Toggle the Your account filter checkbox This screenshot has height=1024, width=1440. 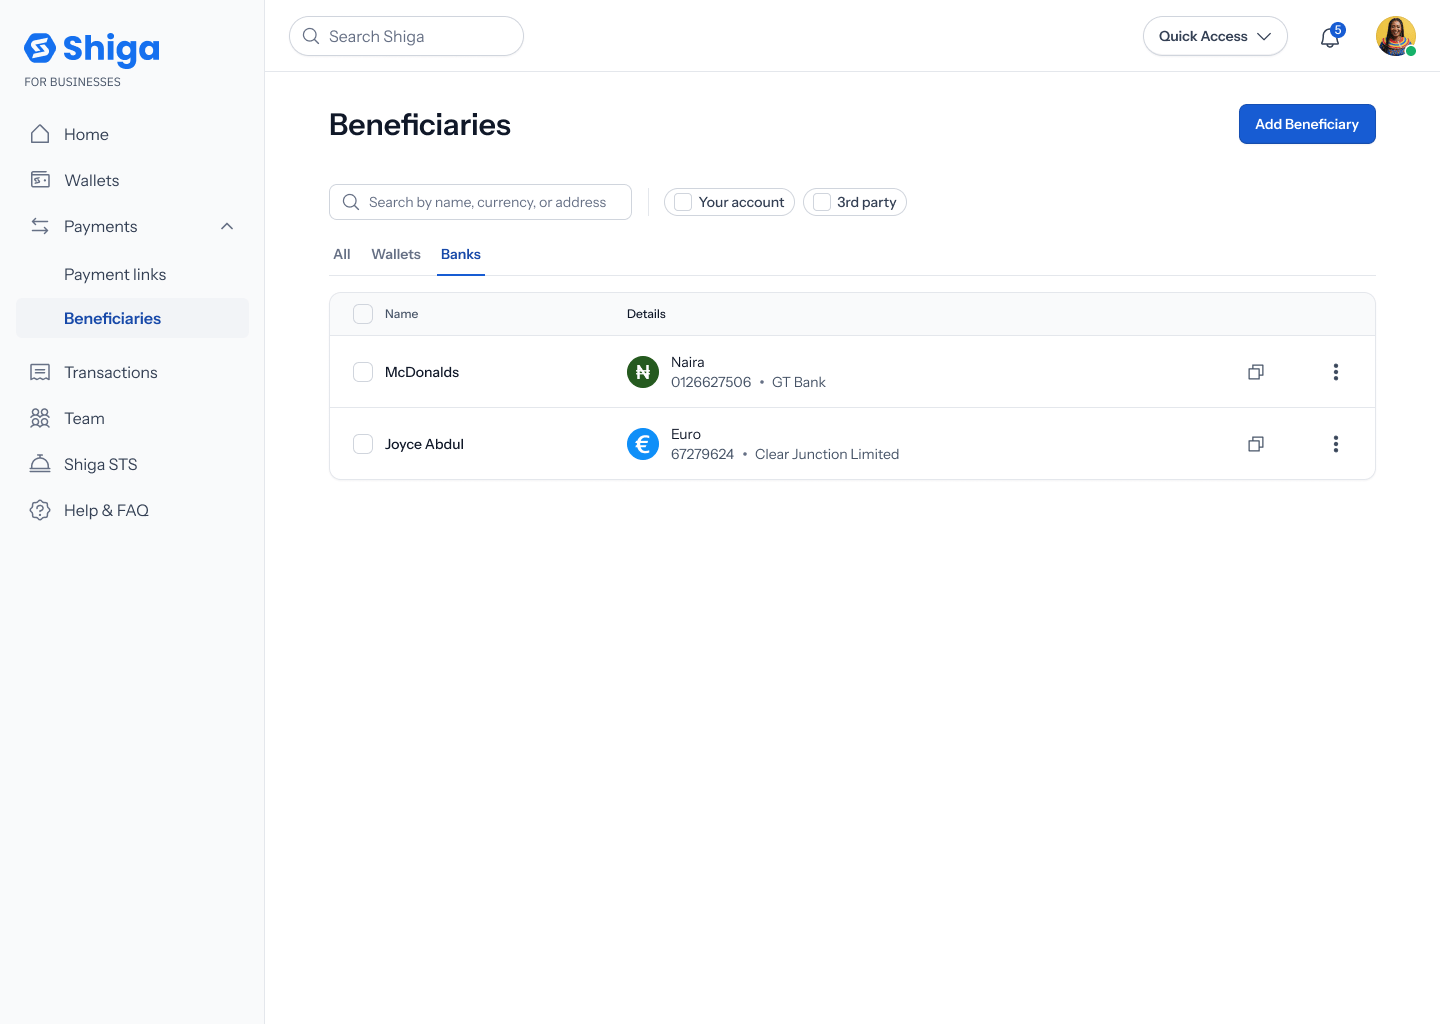tap(683, 202)
